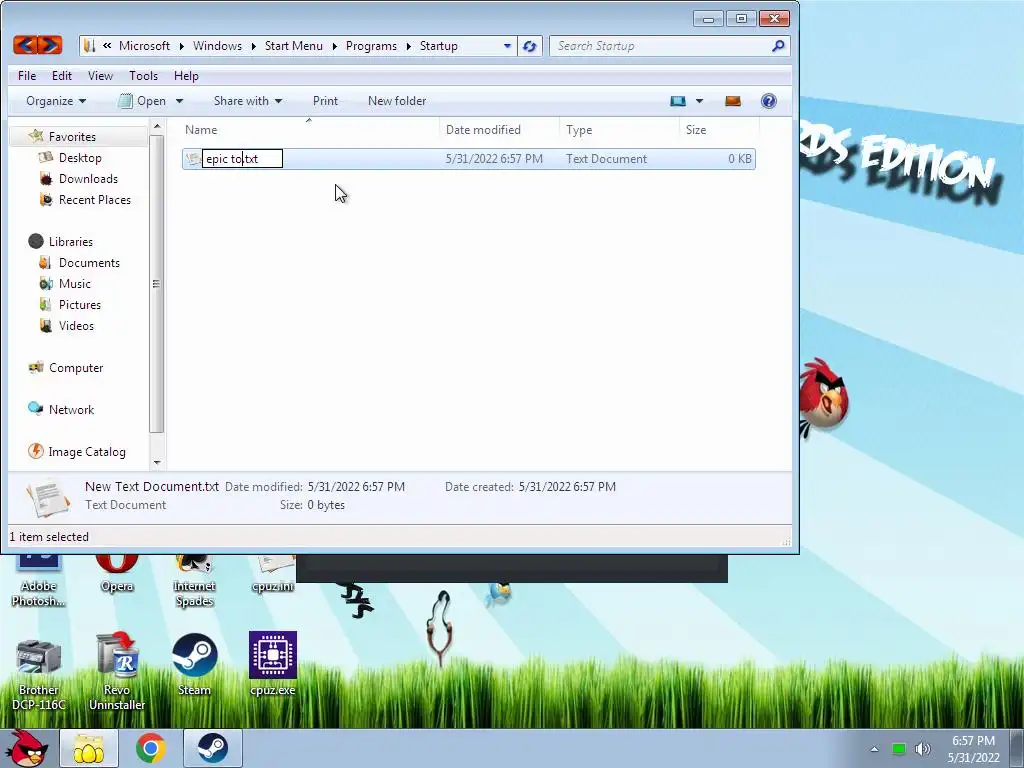Open Explorer from taskbar
Image resolution: width=1024 pixels, height=768 pixels.
[88, 748]
